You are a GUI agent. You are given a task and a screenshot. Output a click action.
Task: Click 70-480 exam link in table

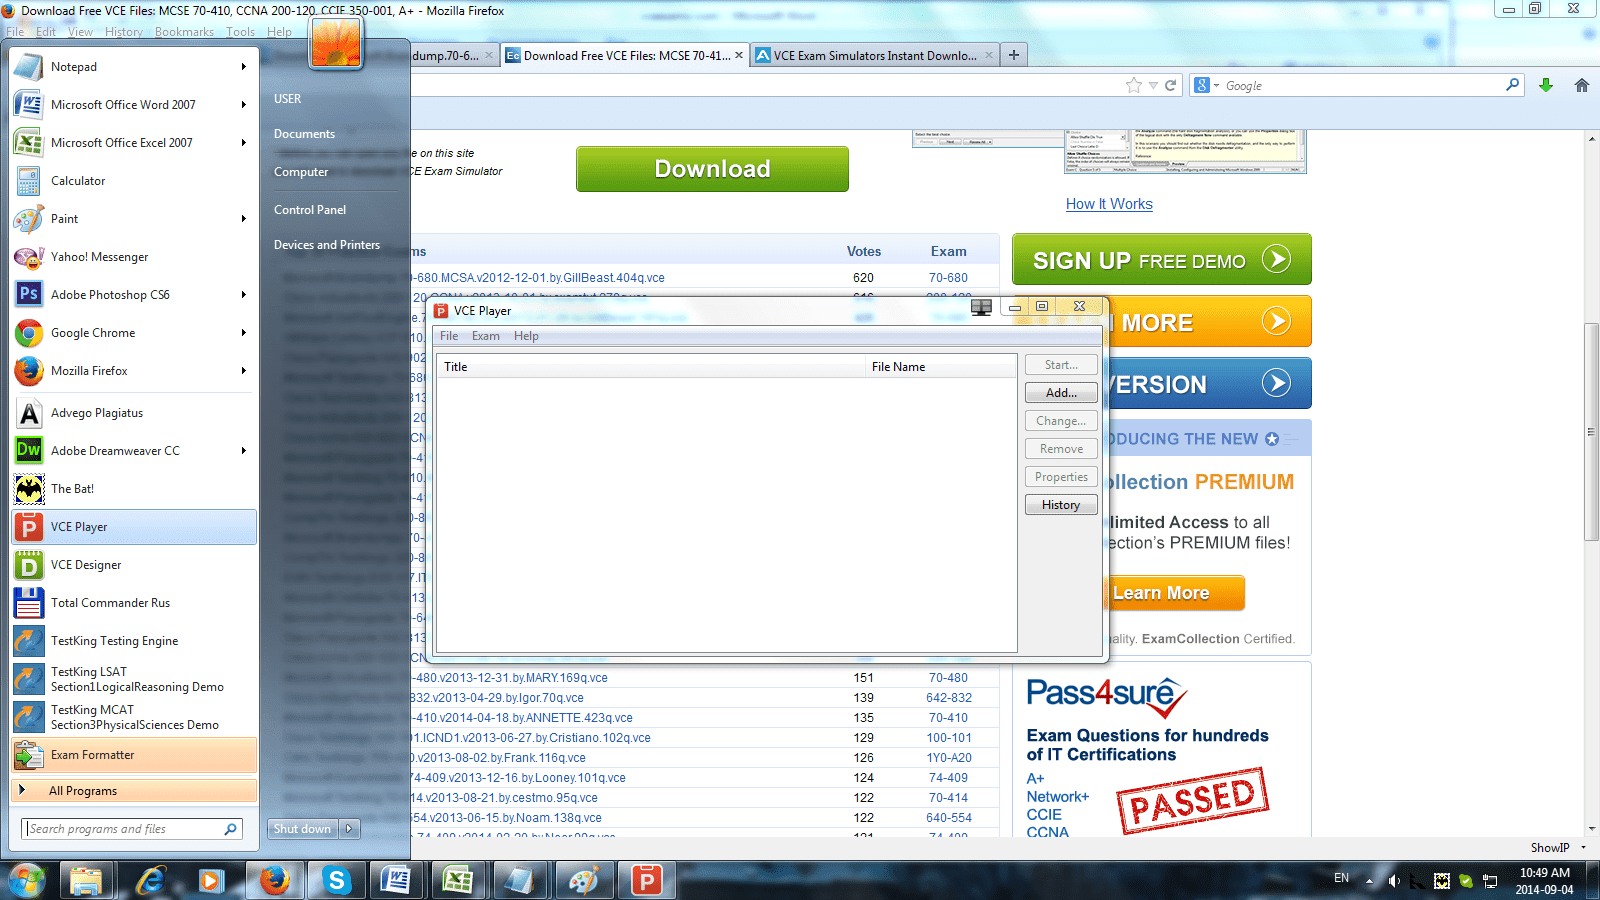pos(948,678)
